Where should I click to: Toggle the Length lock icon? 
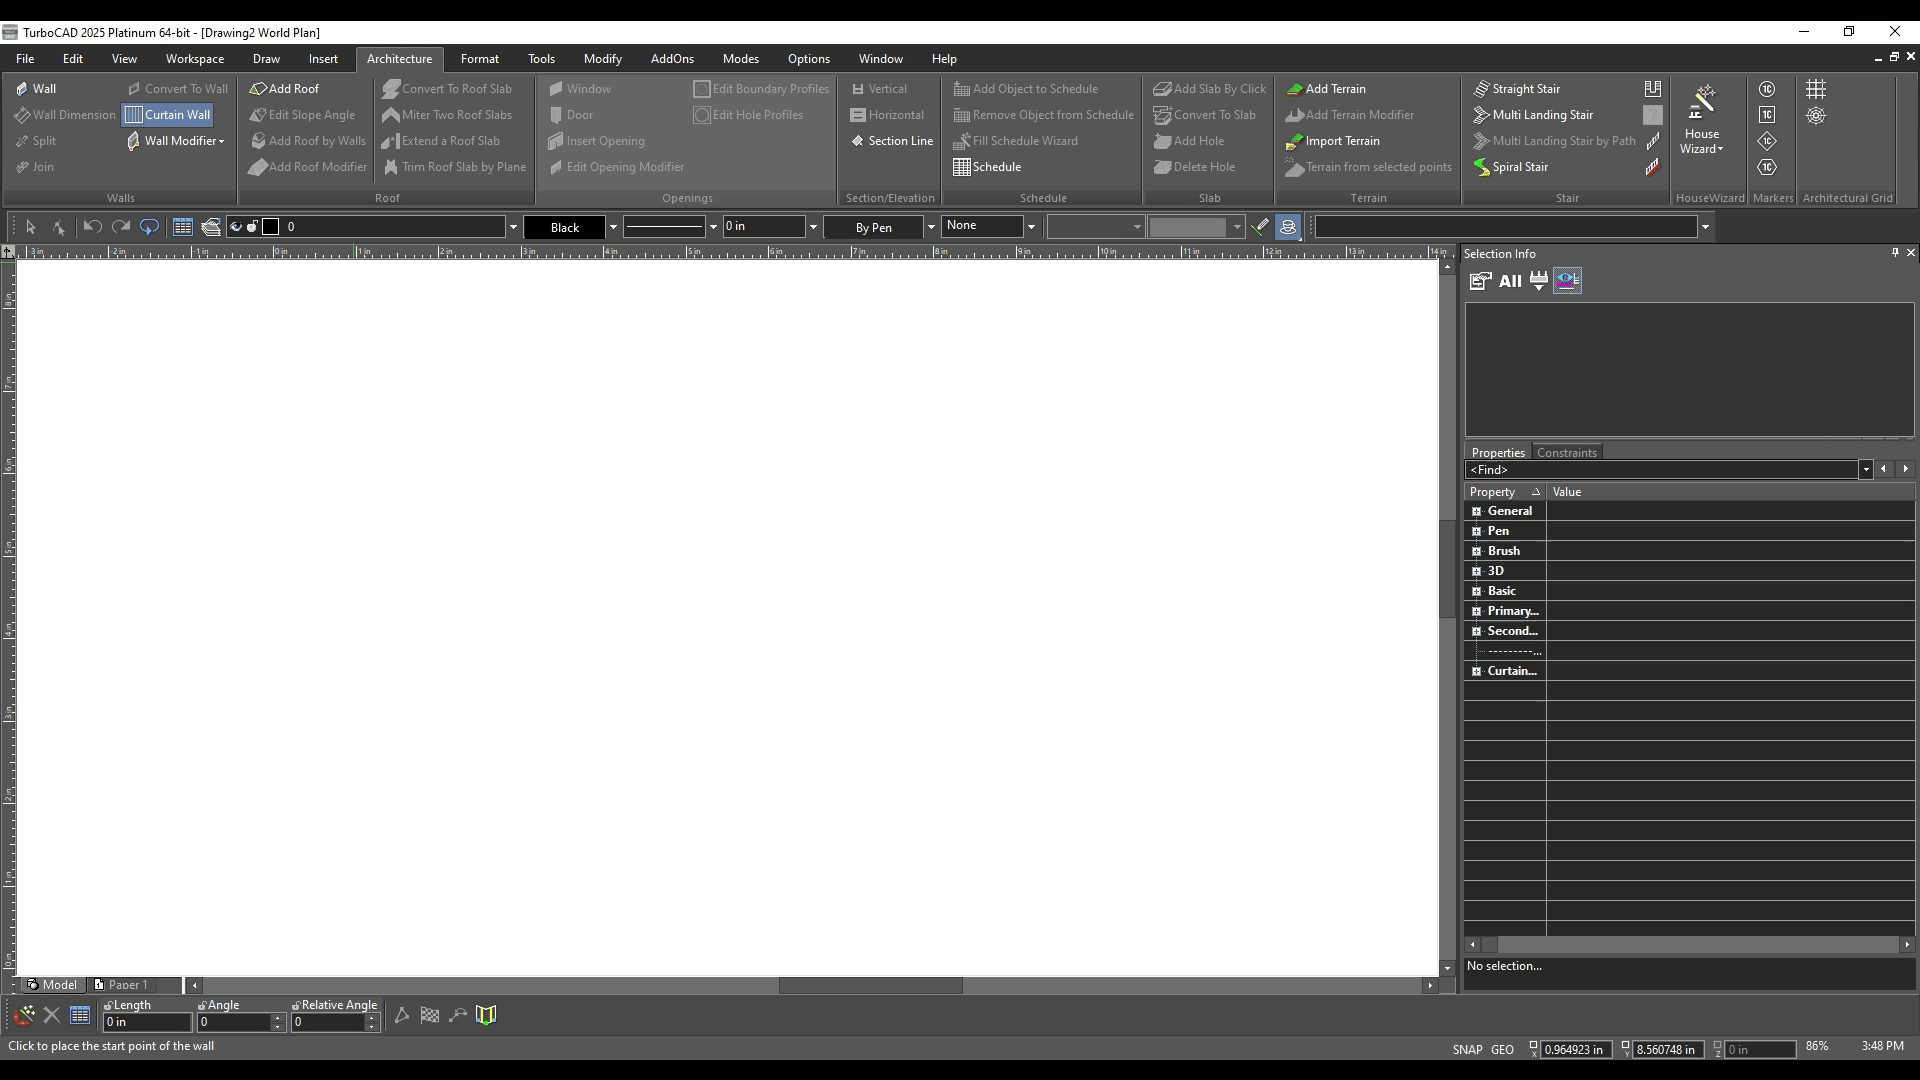(108, 1006)
